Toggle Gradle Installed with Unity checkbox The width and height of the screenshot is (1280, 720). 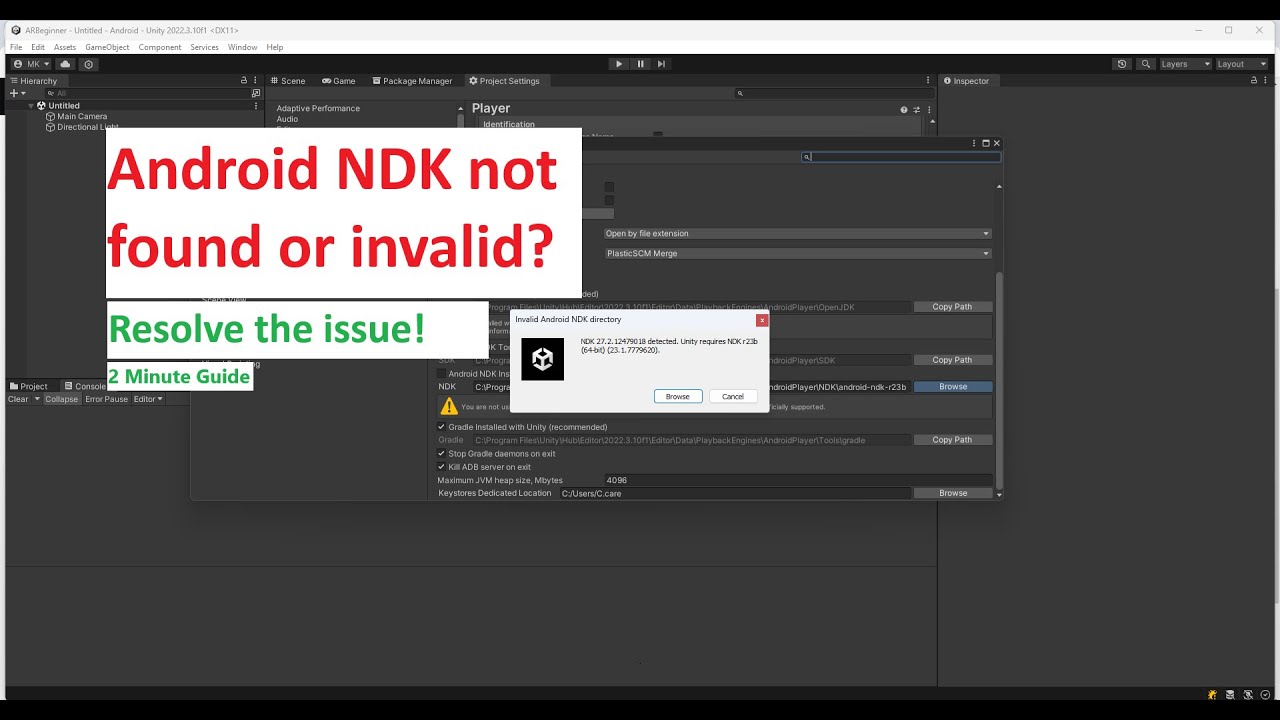[442, 427]
